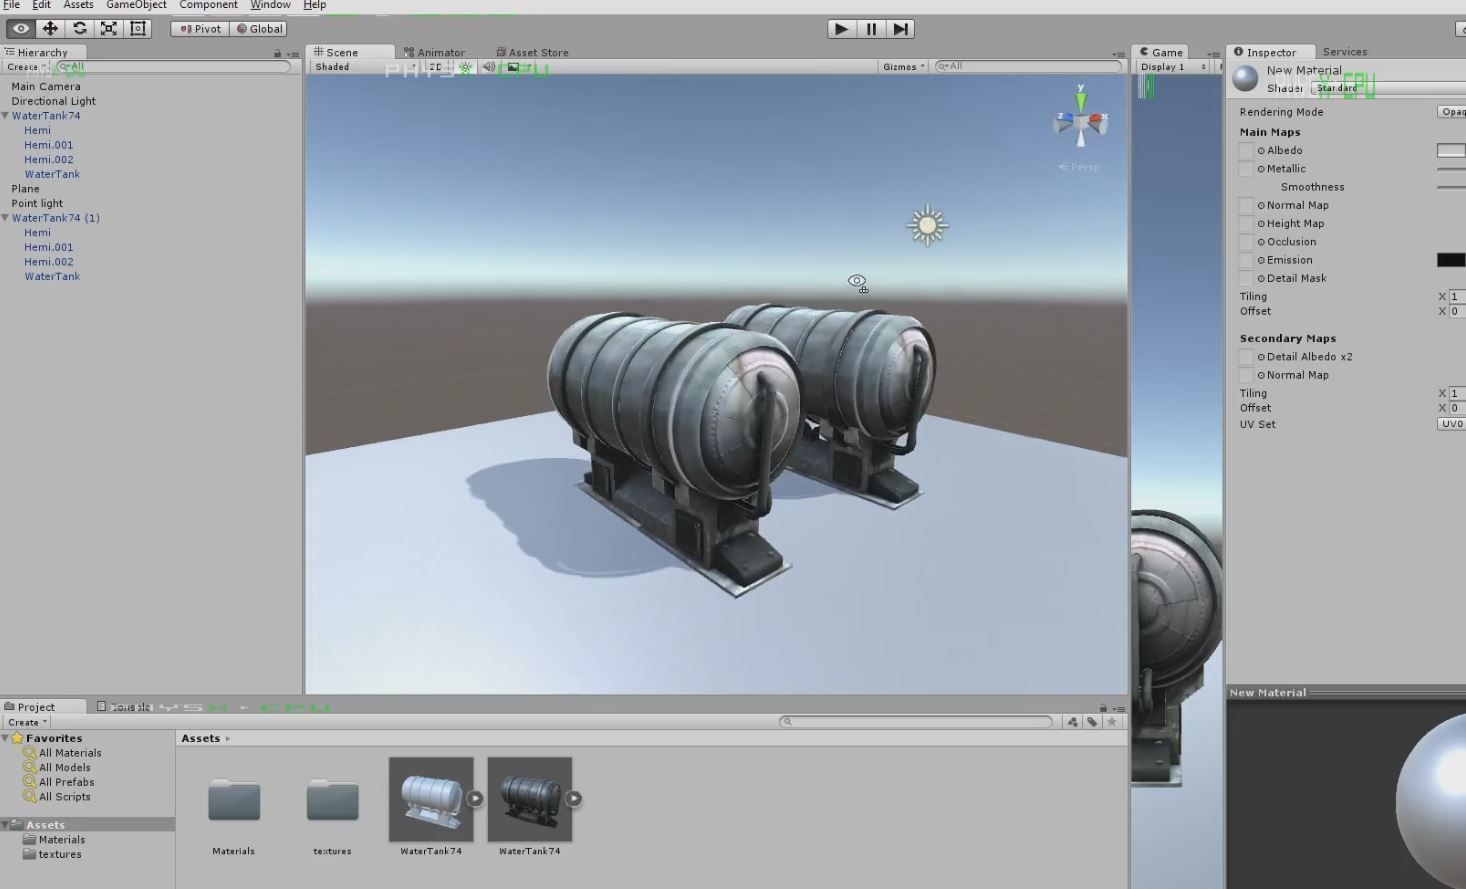
Task: Open the Component menu
Action: click(x=208, y=5)
